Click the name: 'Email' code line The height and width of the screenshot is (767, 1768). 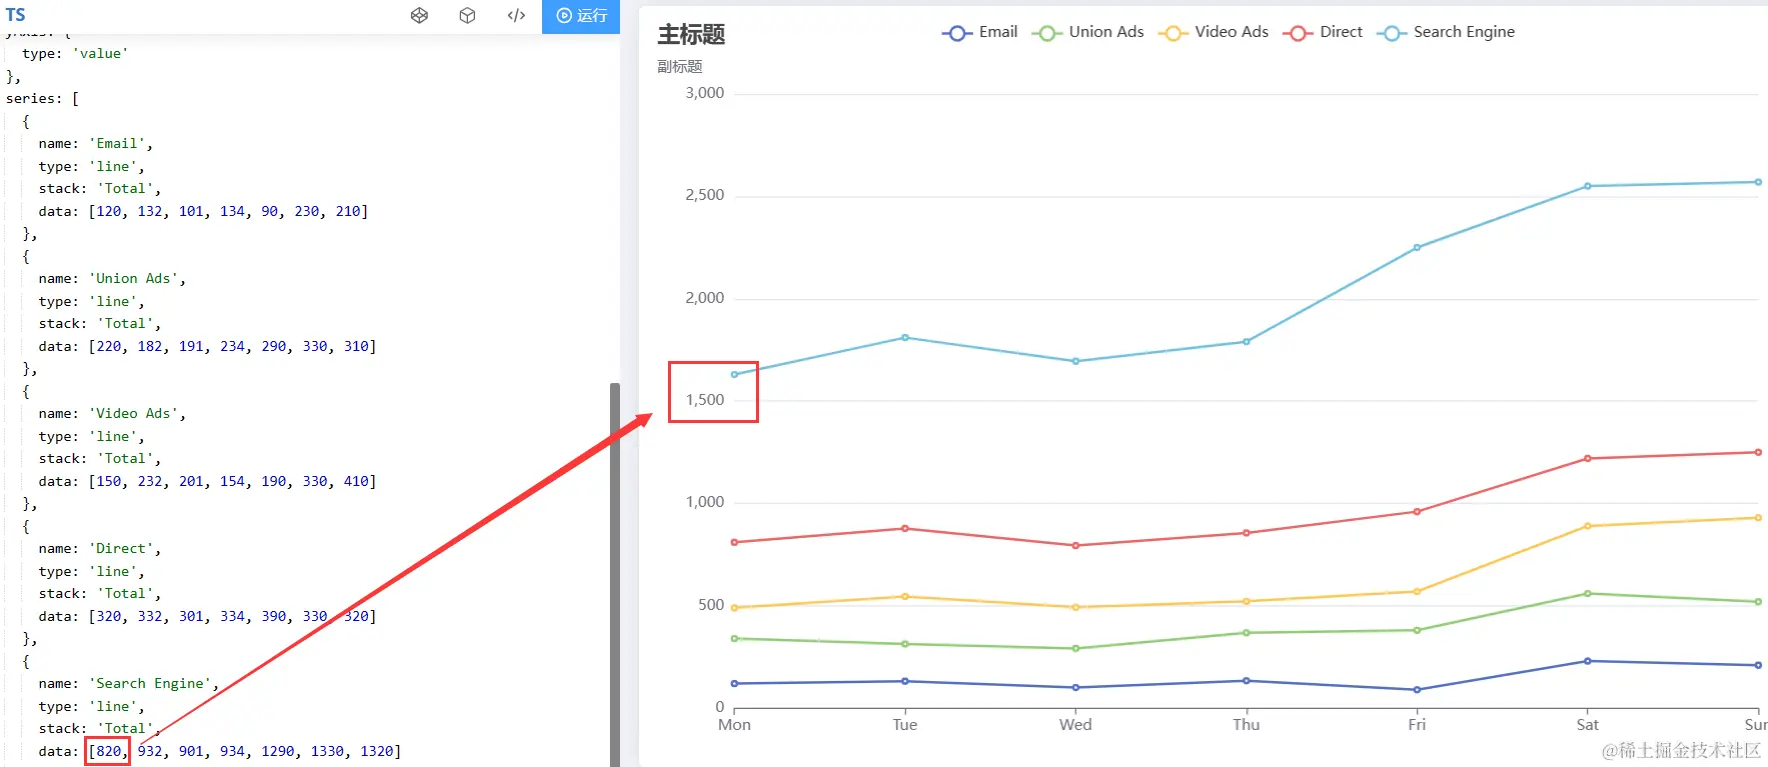click(96, 144)
